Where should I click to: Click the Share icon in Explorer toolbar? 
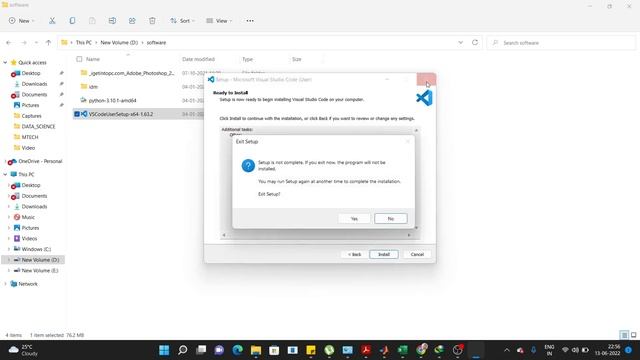click(x=132, y=21)
